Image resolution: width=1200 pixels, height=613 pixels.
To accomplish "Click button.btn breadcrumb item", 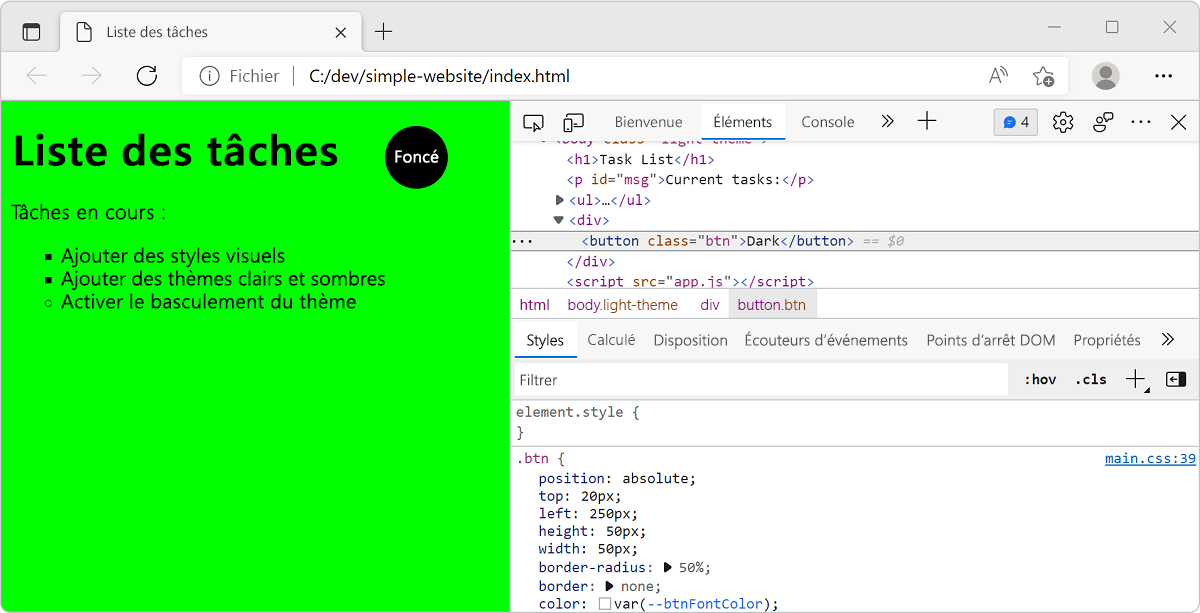I will coord(772,305).
